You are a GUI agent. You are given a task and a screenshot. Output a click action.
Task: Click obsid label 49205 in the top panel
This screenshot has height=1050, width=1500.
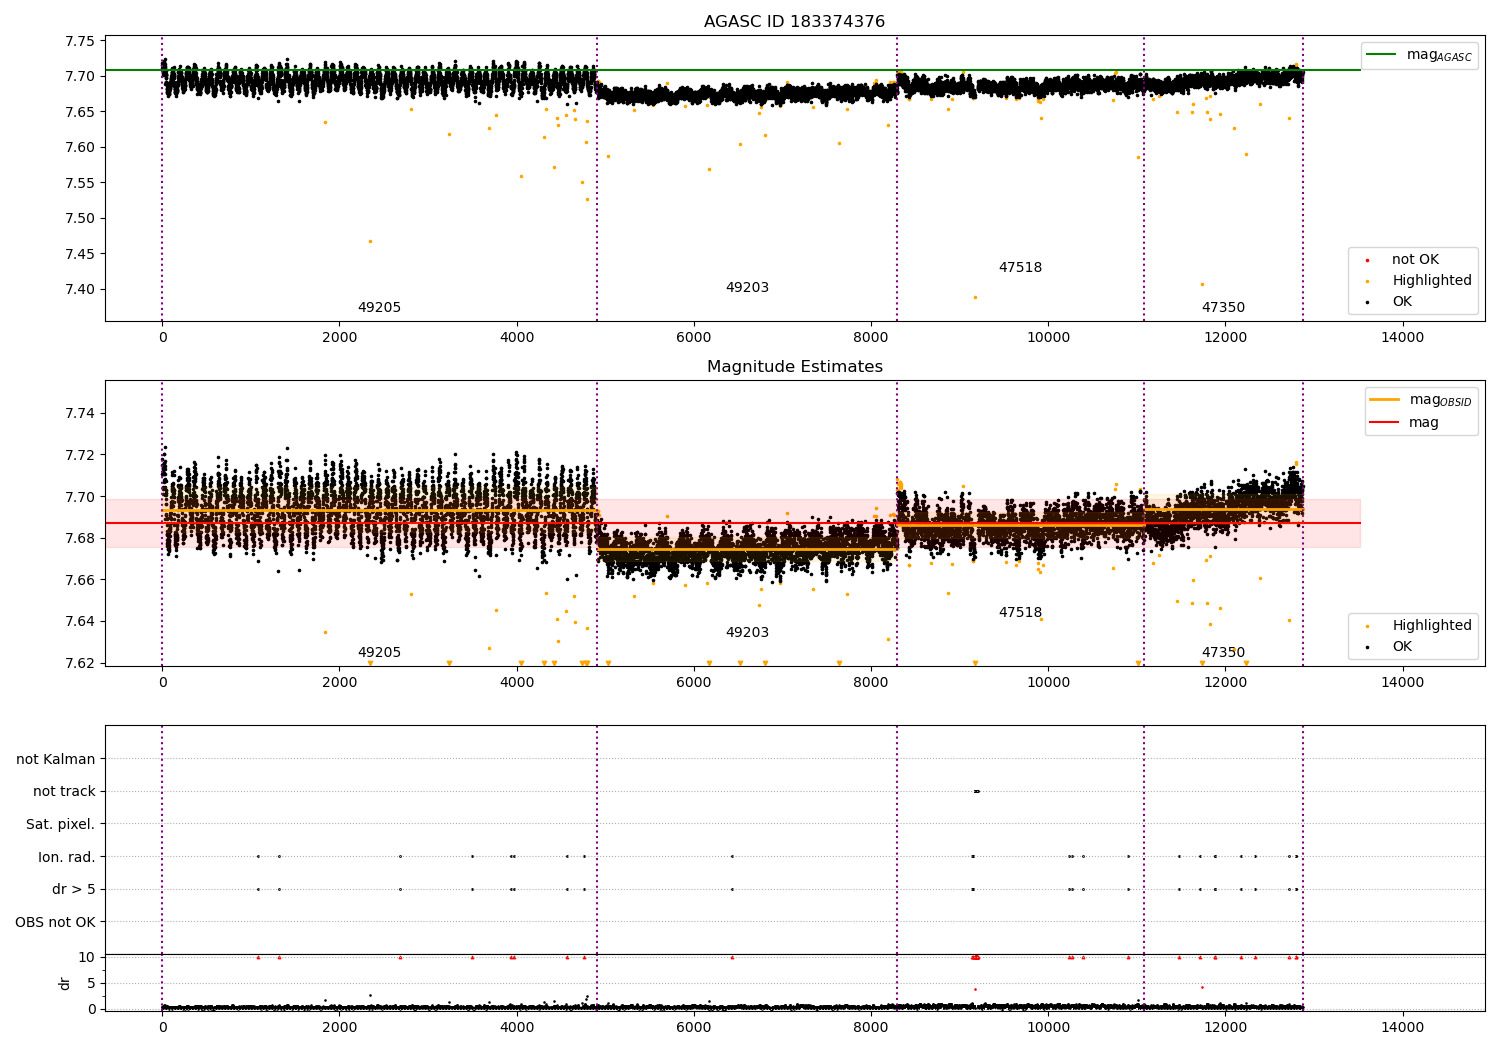point(379,308)
